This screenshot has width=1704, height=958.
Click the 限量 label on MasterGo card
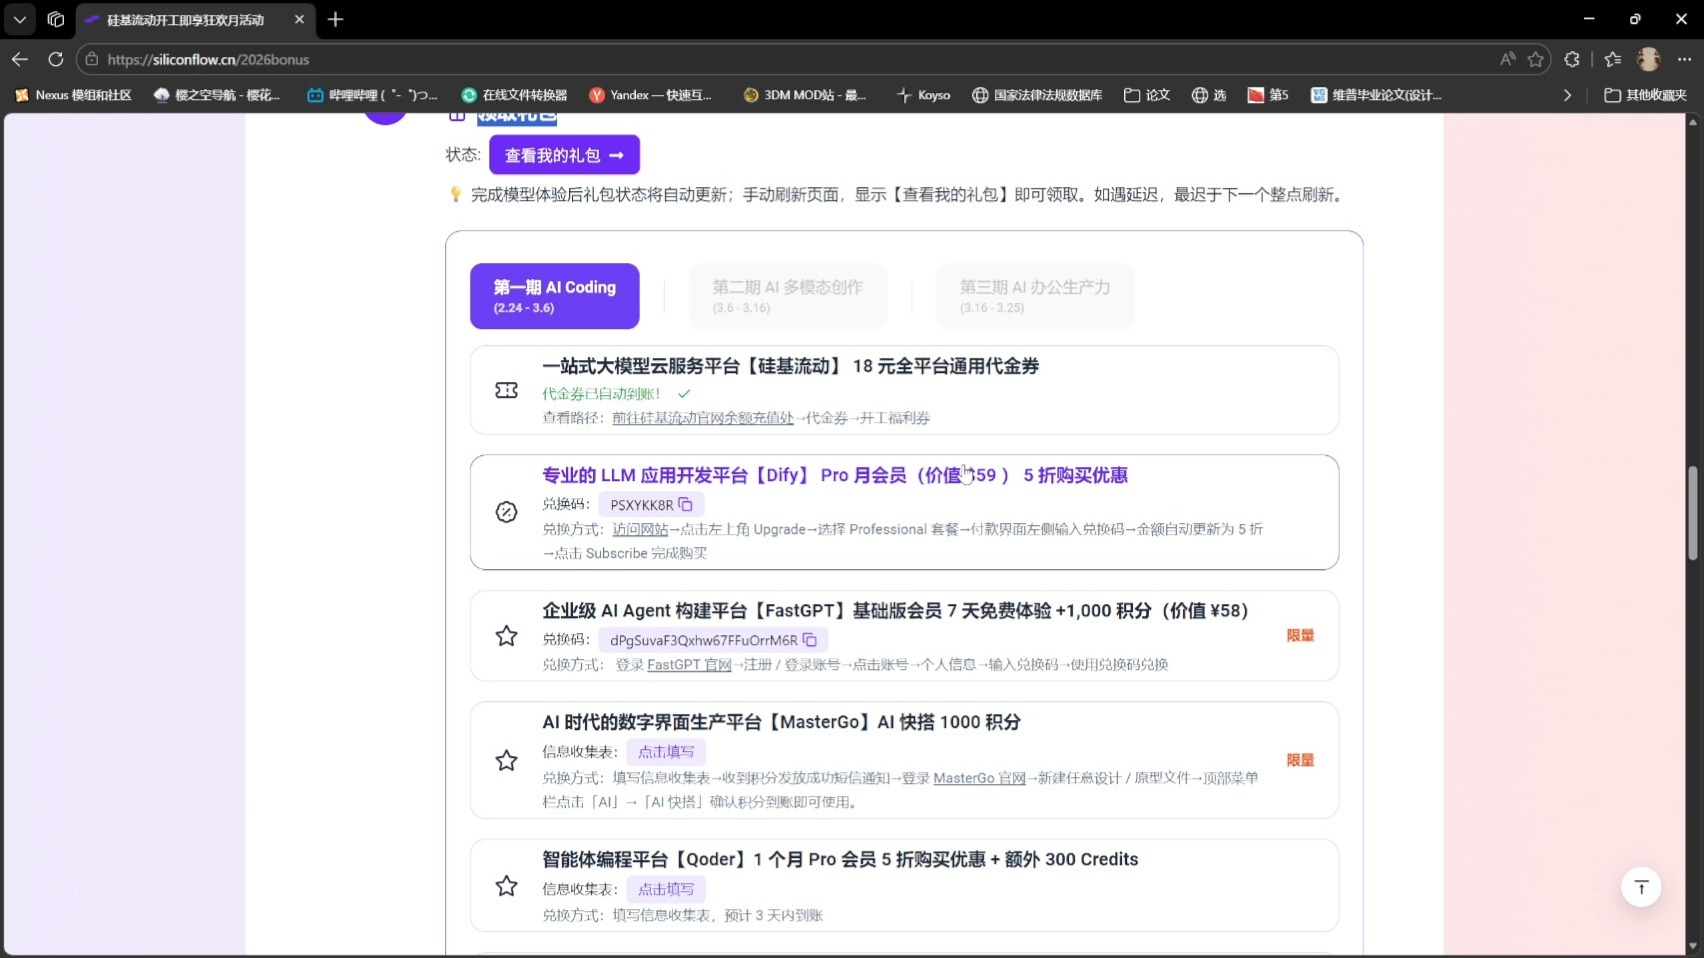(x=1300, y=761)
